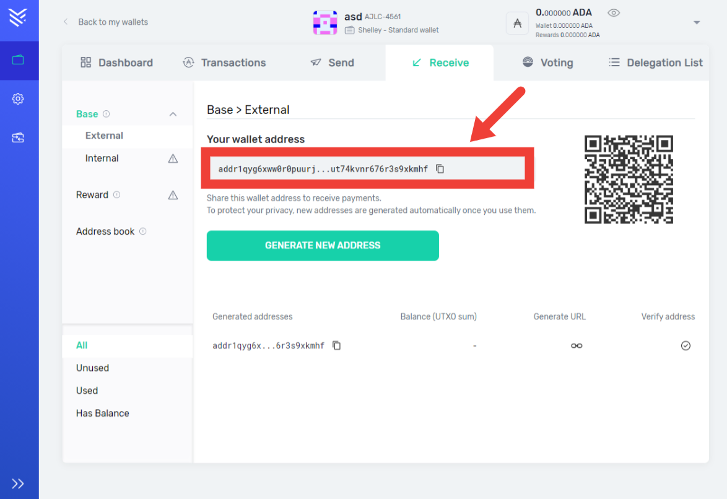Copy the generated address in the table
This screenshot has height=499, width=727.
(337, 346)
